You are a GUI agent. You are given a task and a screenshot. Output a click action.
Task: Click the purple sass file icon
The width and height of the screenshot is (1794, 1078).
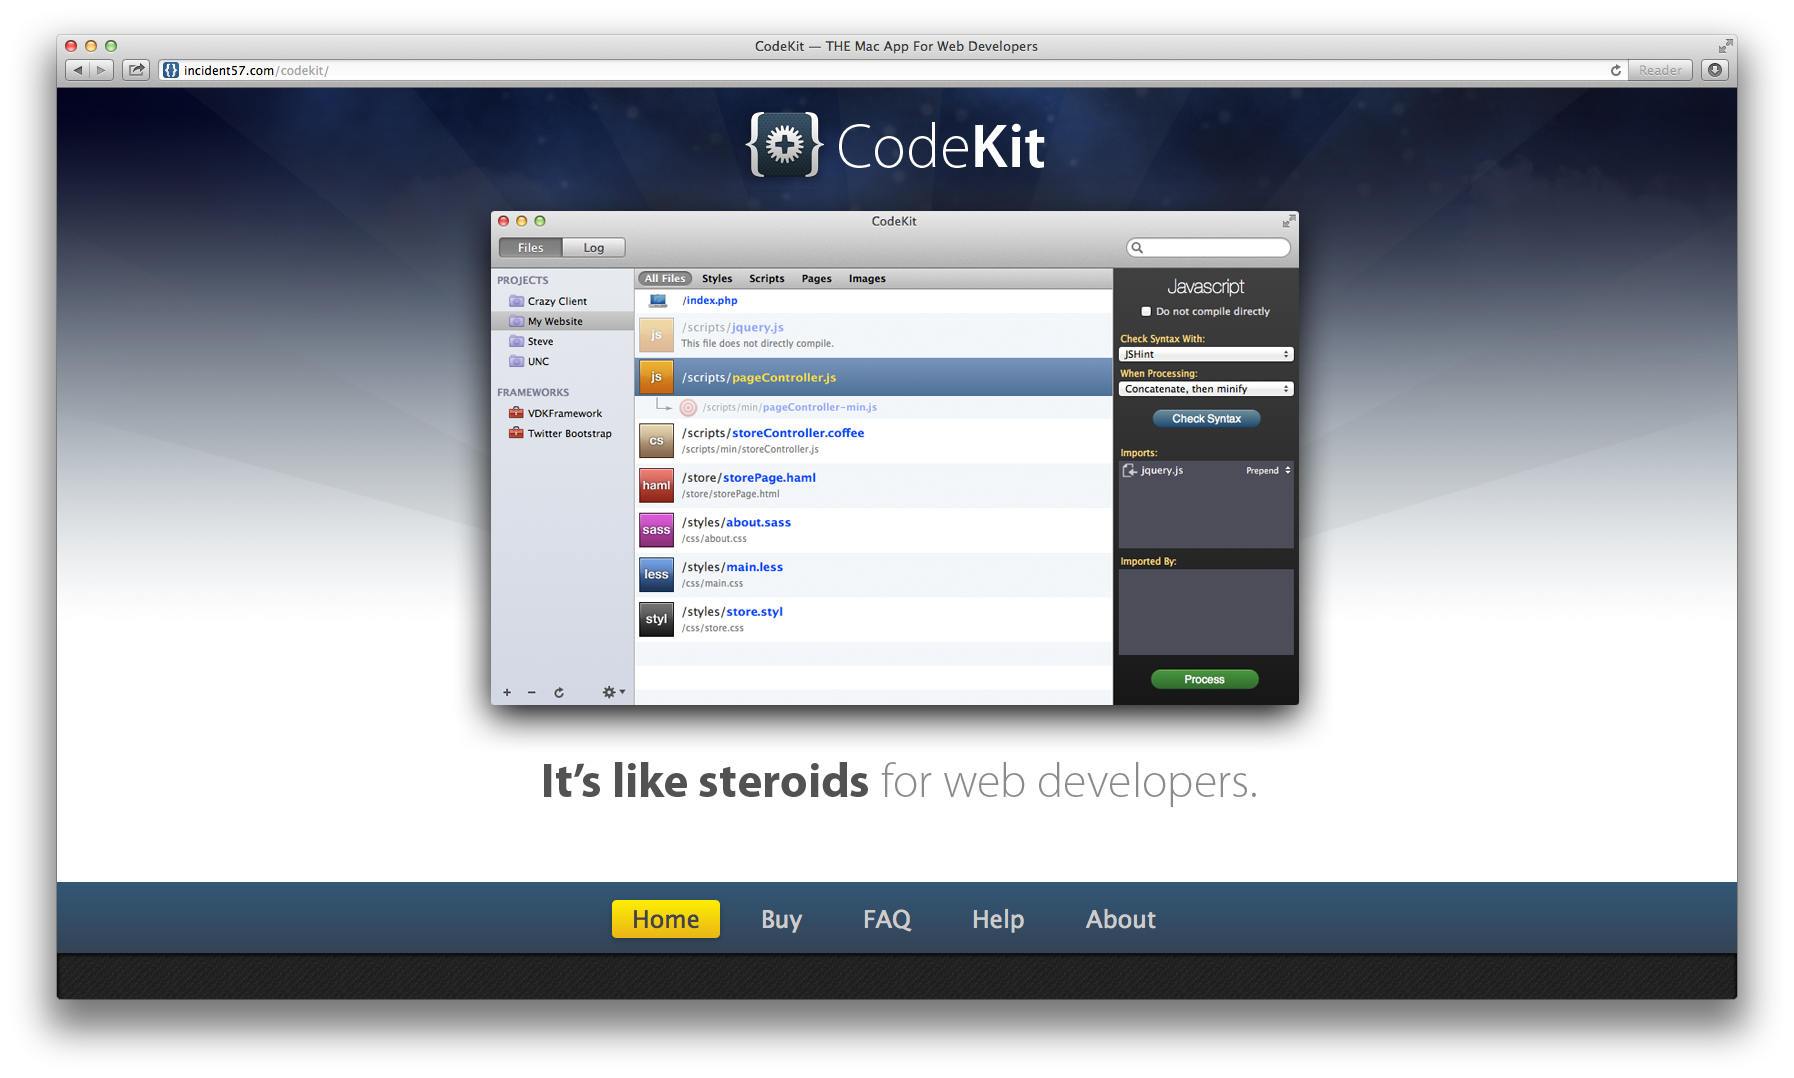click(x=656, y=530)
